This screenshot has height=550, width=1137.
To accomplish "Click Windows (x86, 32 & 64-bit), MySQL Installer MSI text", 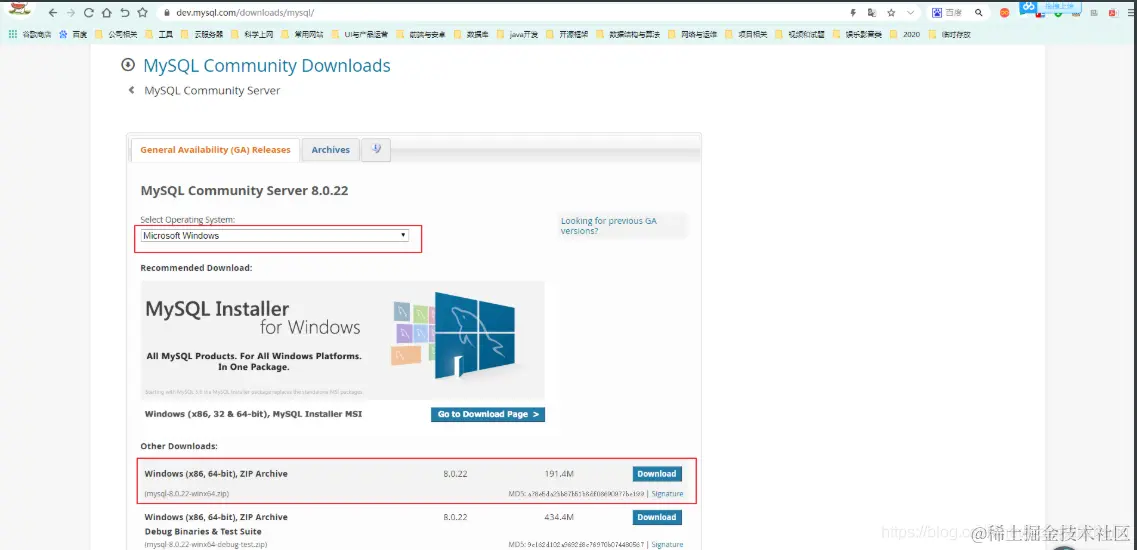I will point(253,414).
